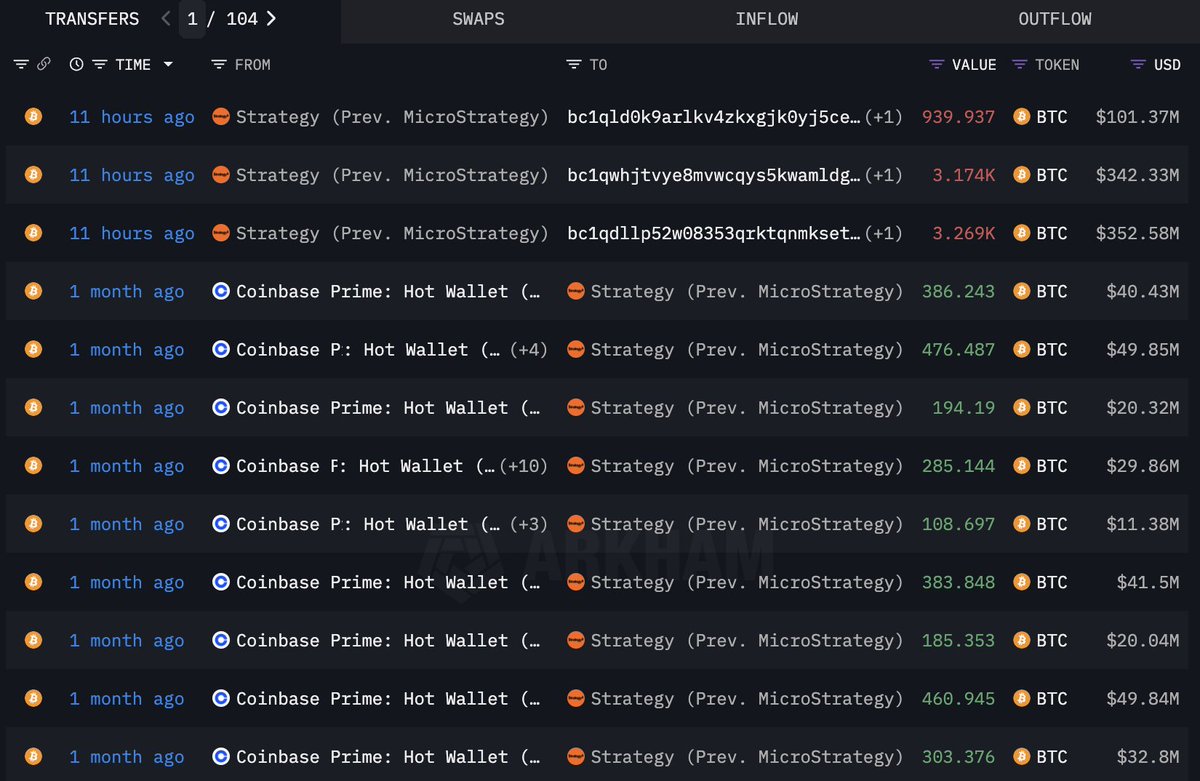
Task: Open Coinbase Prime Hot Wallet on 460.945 row
Action: point(390,699)
